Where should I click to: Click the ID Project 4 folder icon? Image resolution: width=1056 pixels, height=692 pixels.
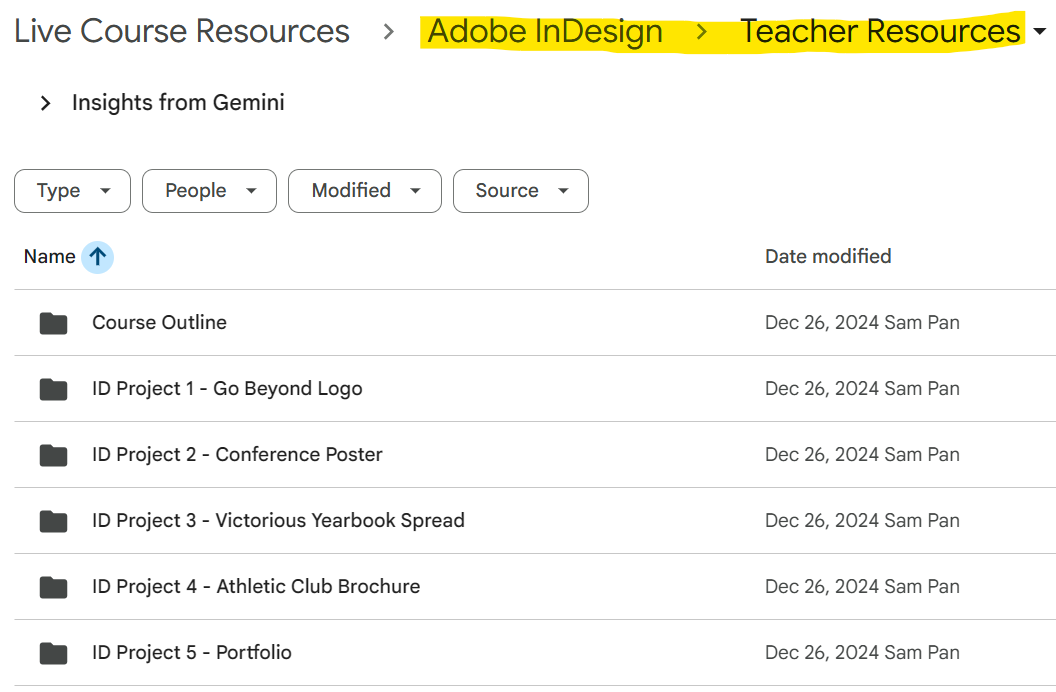pyautogui.click(x=53, y=587)
